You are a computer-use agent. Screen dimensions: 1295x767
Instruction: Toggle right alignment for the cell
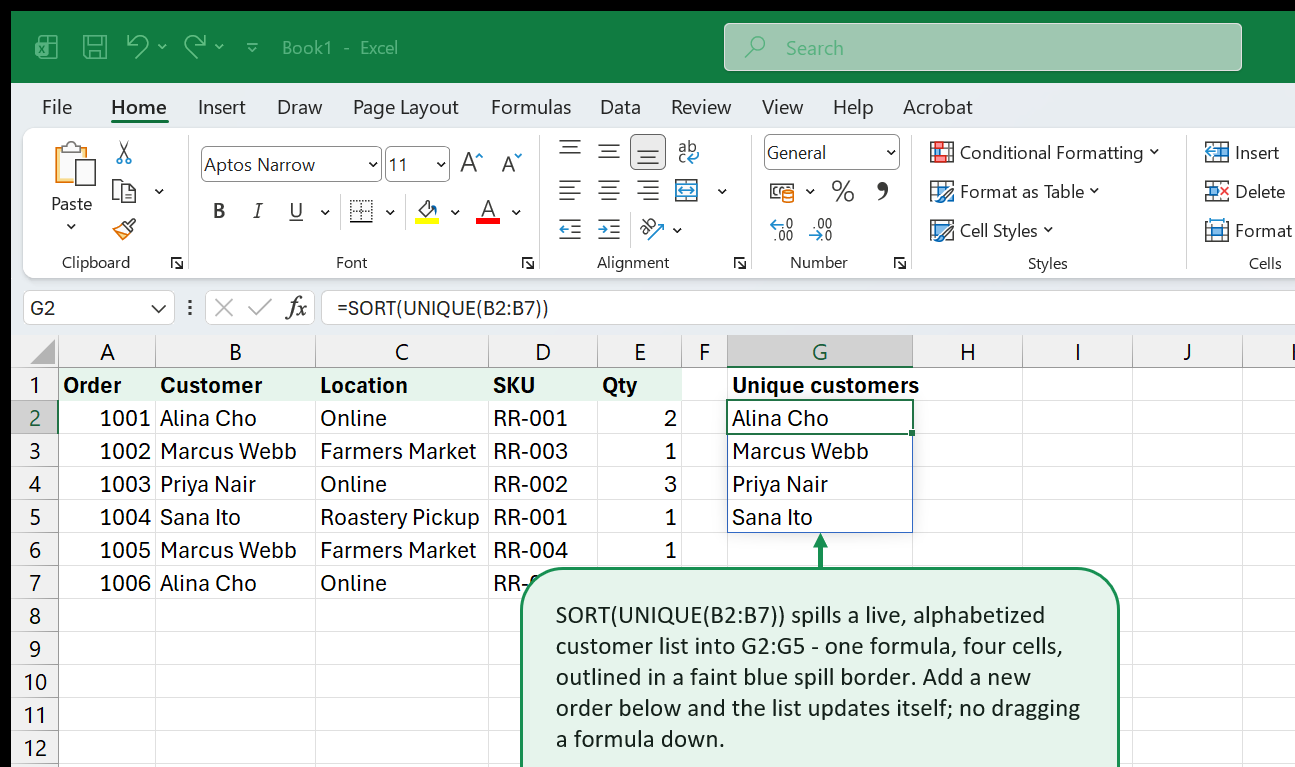pyautogui.click(x=648, y=190)
